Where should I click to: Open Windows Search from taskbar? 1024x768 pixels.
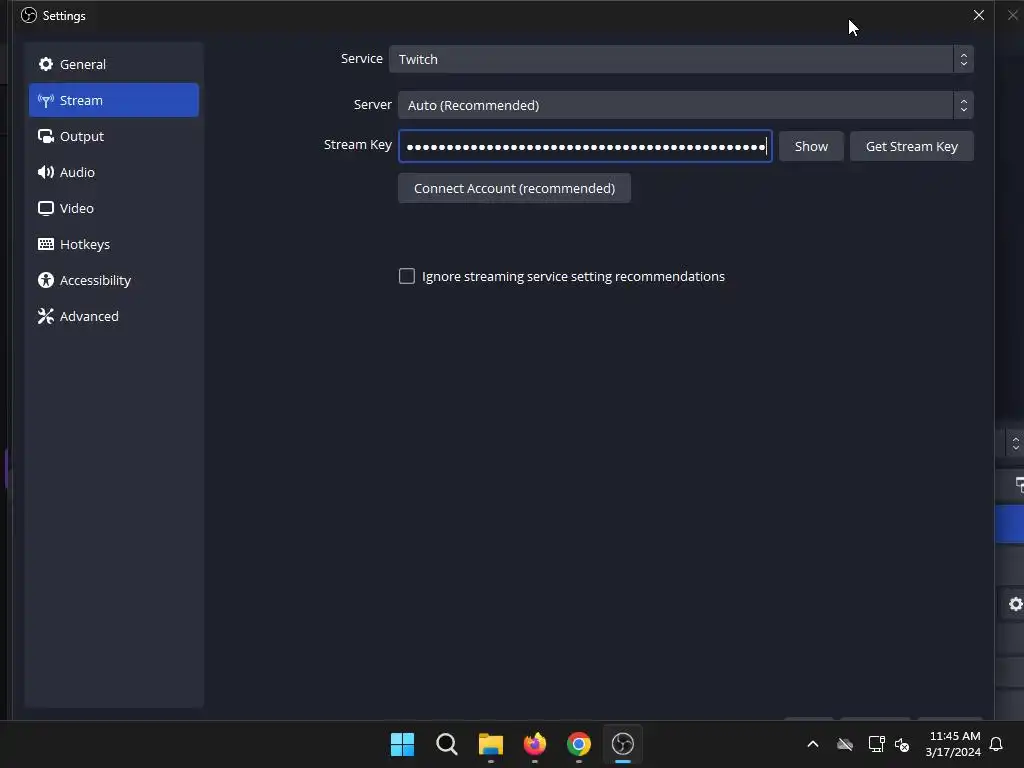[x=447, y=744]
